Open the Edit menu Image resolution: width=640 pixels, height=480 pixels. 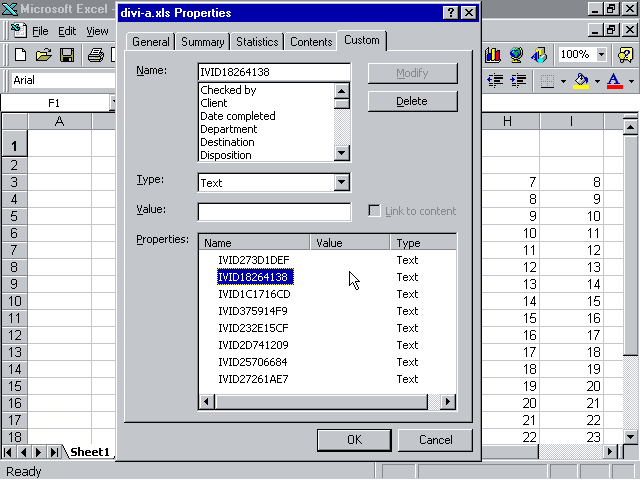pos(67,31)
